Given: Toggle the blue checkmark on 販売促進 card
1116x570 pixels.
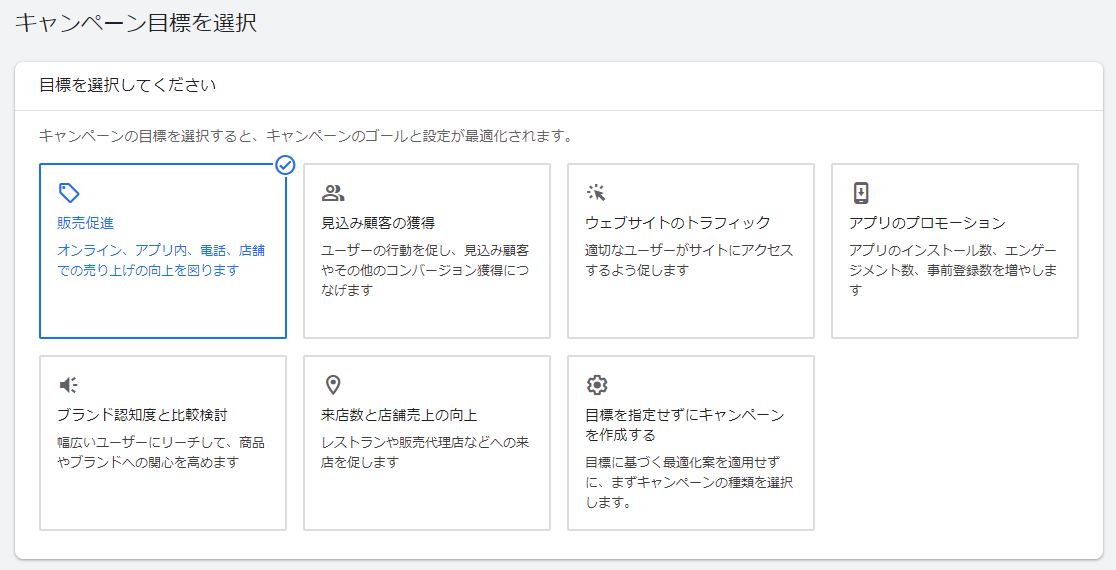Looking at the screenshot, I should [285, 165].
